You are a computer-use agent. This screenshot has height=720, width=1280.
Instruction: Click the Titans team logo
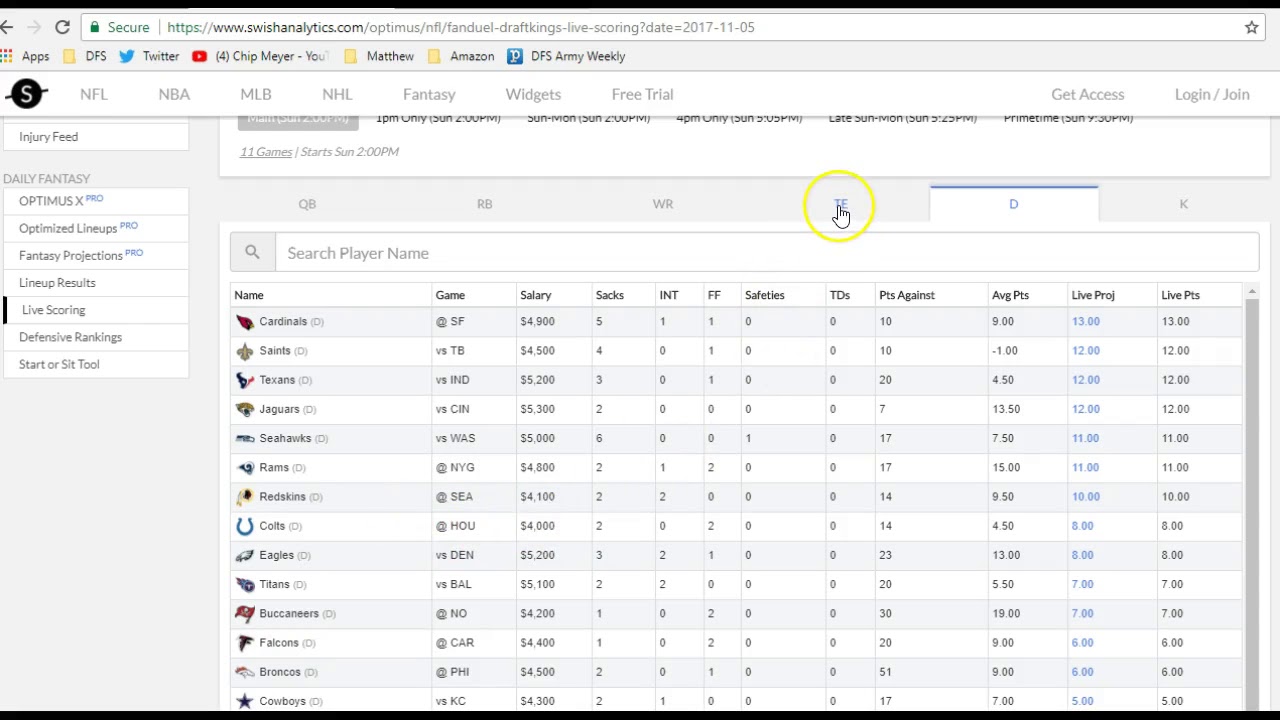point(245,584)
